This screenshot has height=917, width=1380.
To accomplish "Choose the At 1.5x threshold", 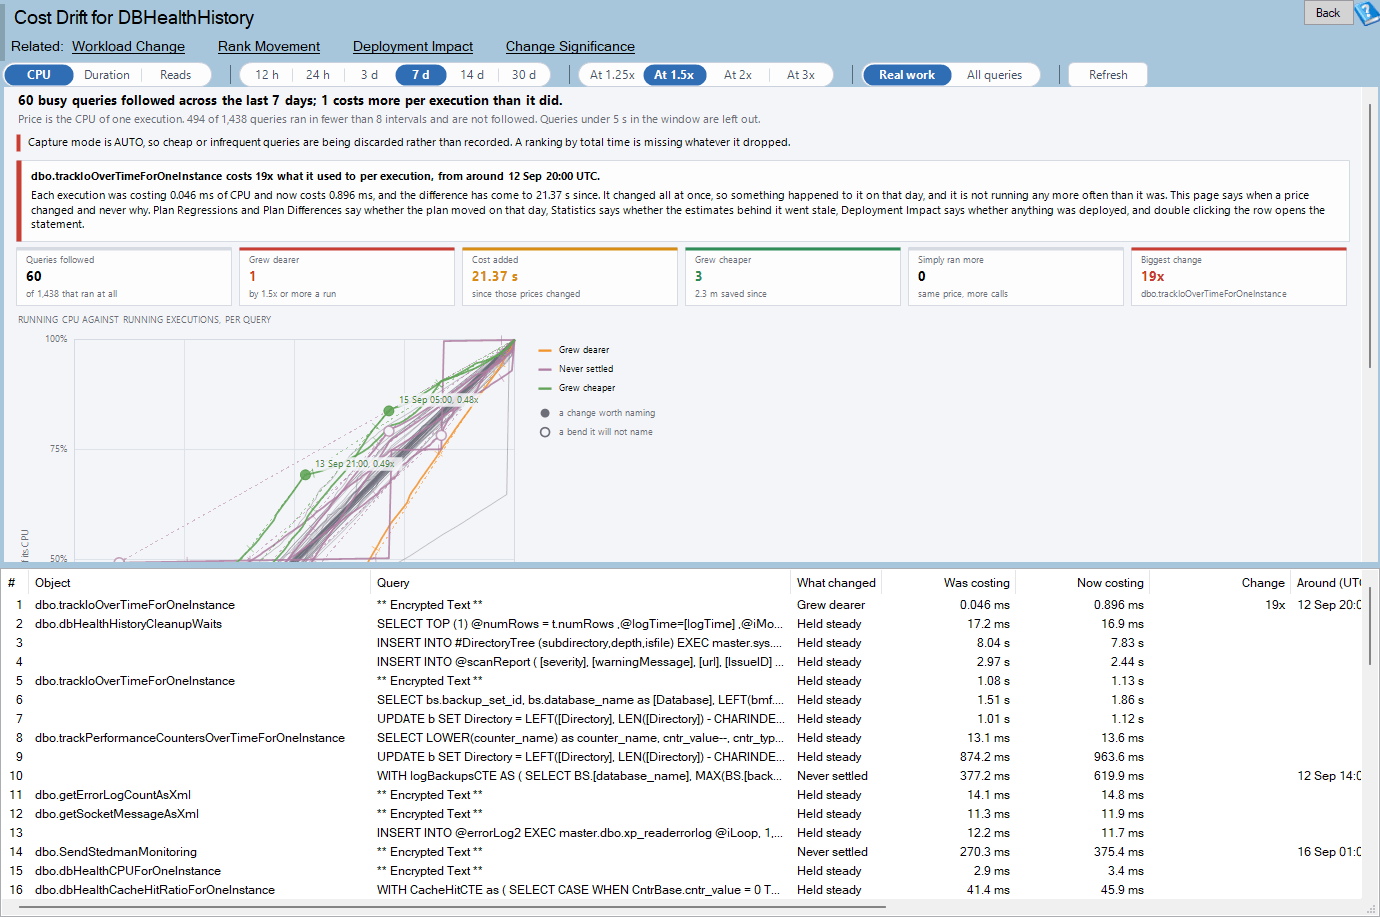I will 674,75.
